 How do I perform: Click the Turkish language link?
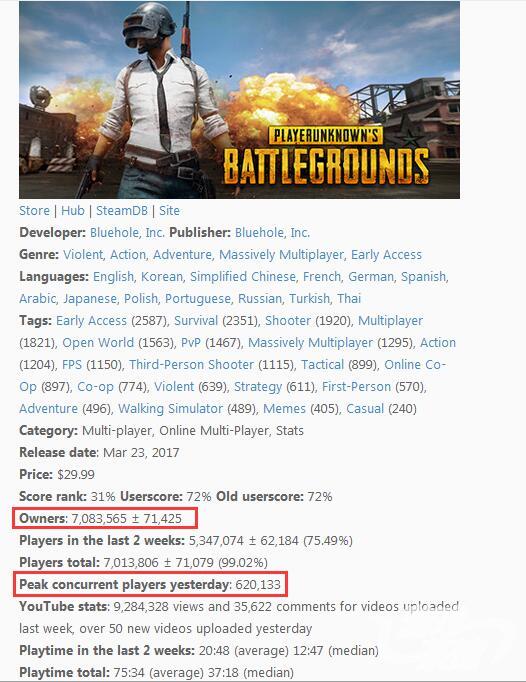pyautogui.click(x=309, y=298)
